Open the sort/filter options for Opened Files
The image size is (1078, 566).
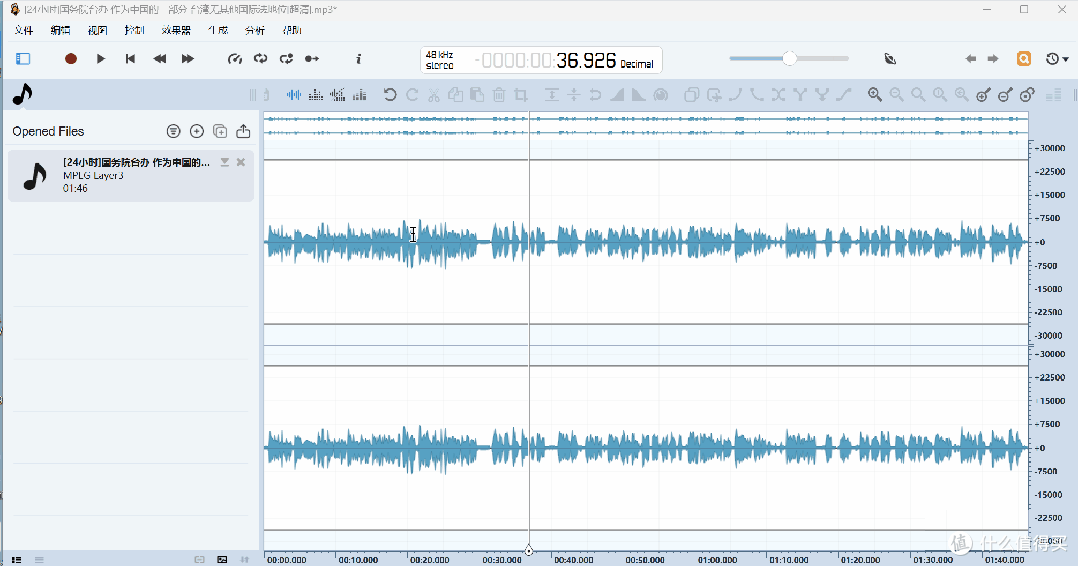coord(173,131)
